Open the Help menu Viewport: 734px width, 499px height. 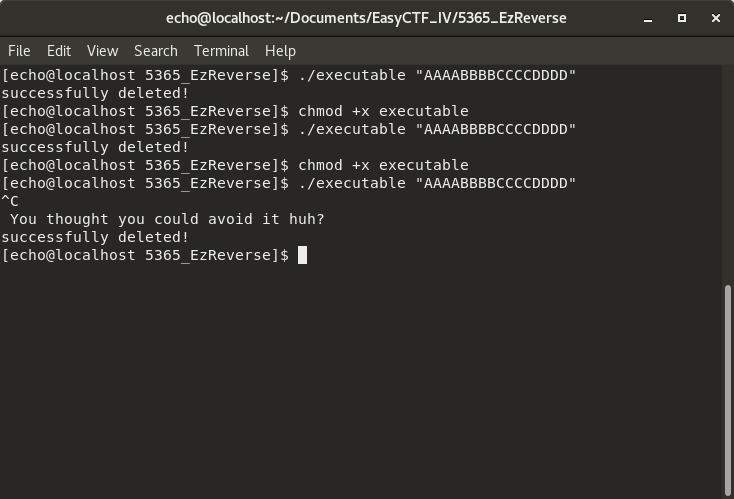pyautogui.click(x=280, y=51)
